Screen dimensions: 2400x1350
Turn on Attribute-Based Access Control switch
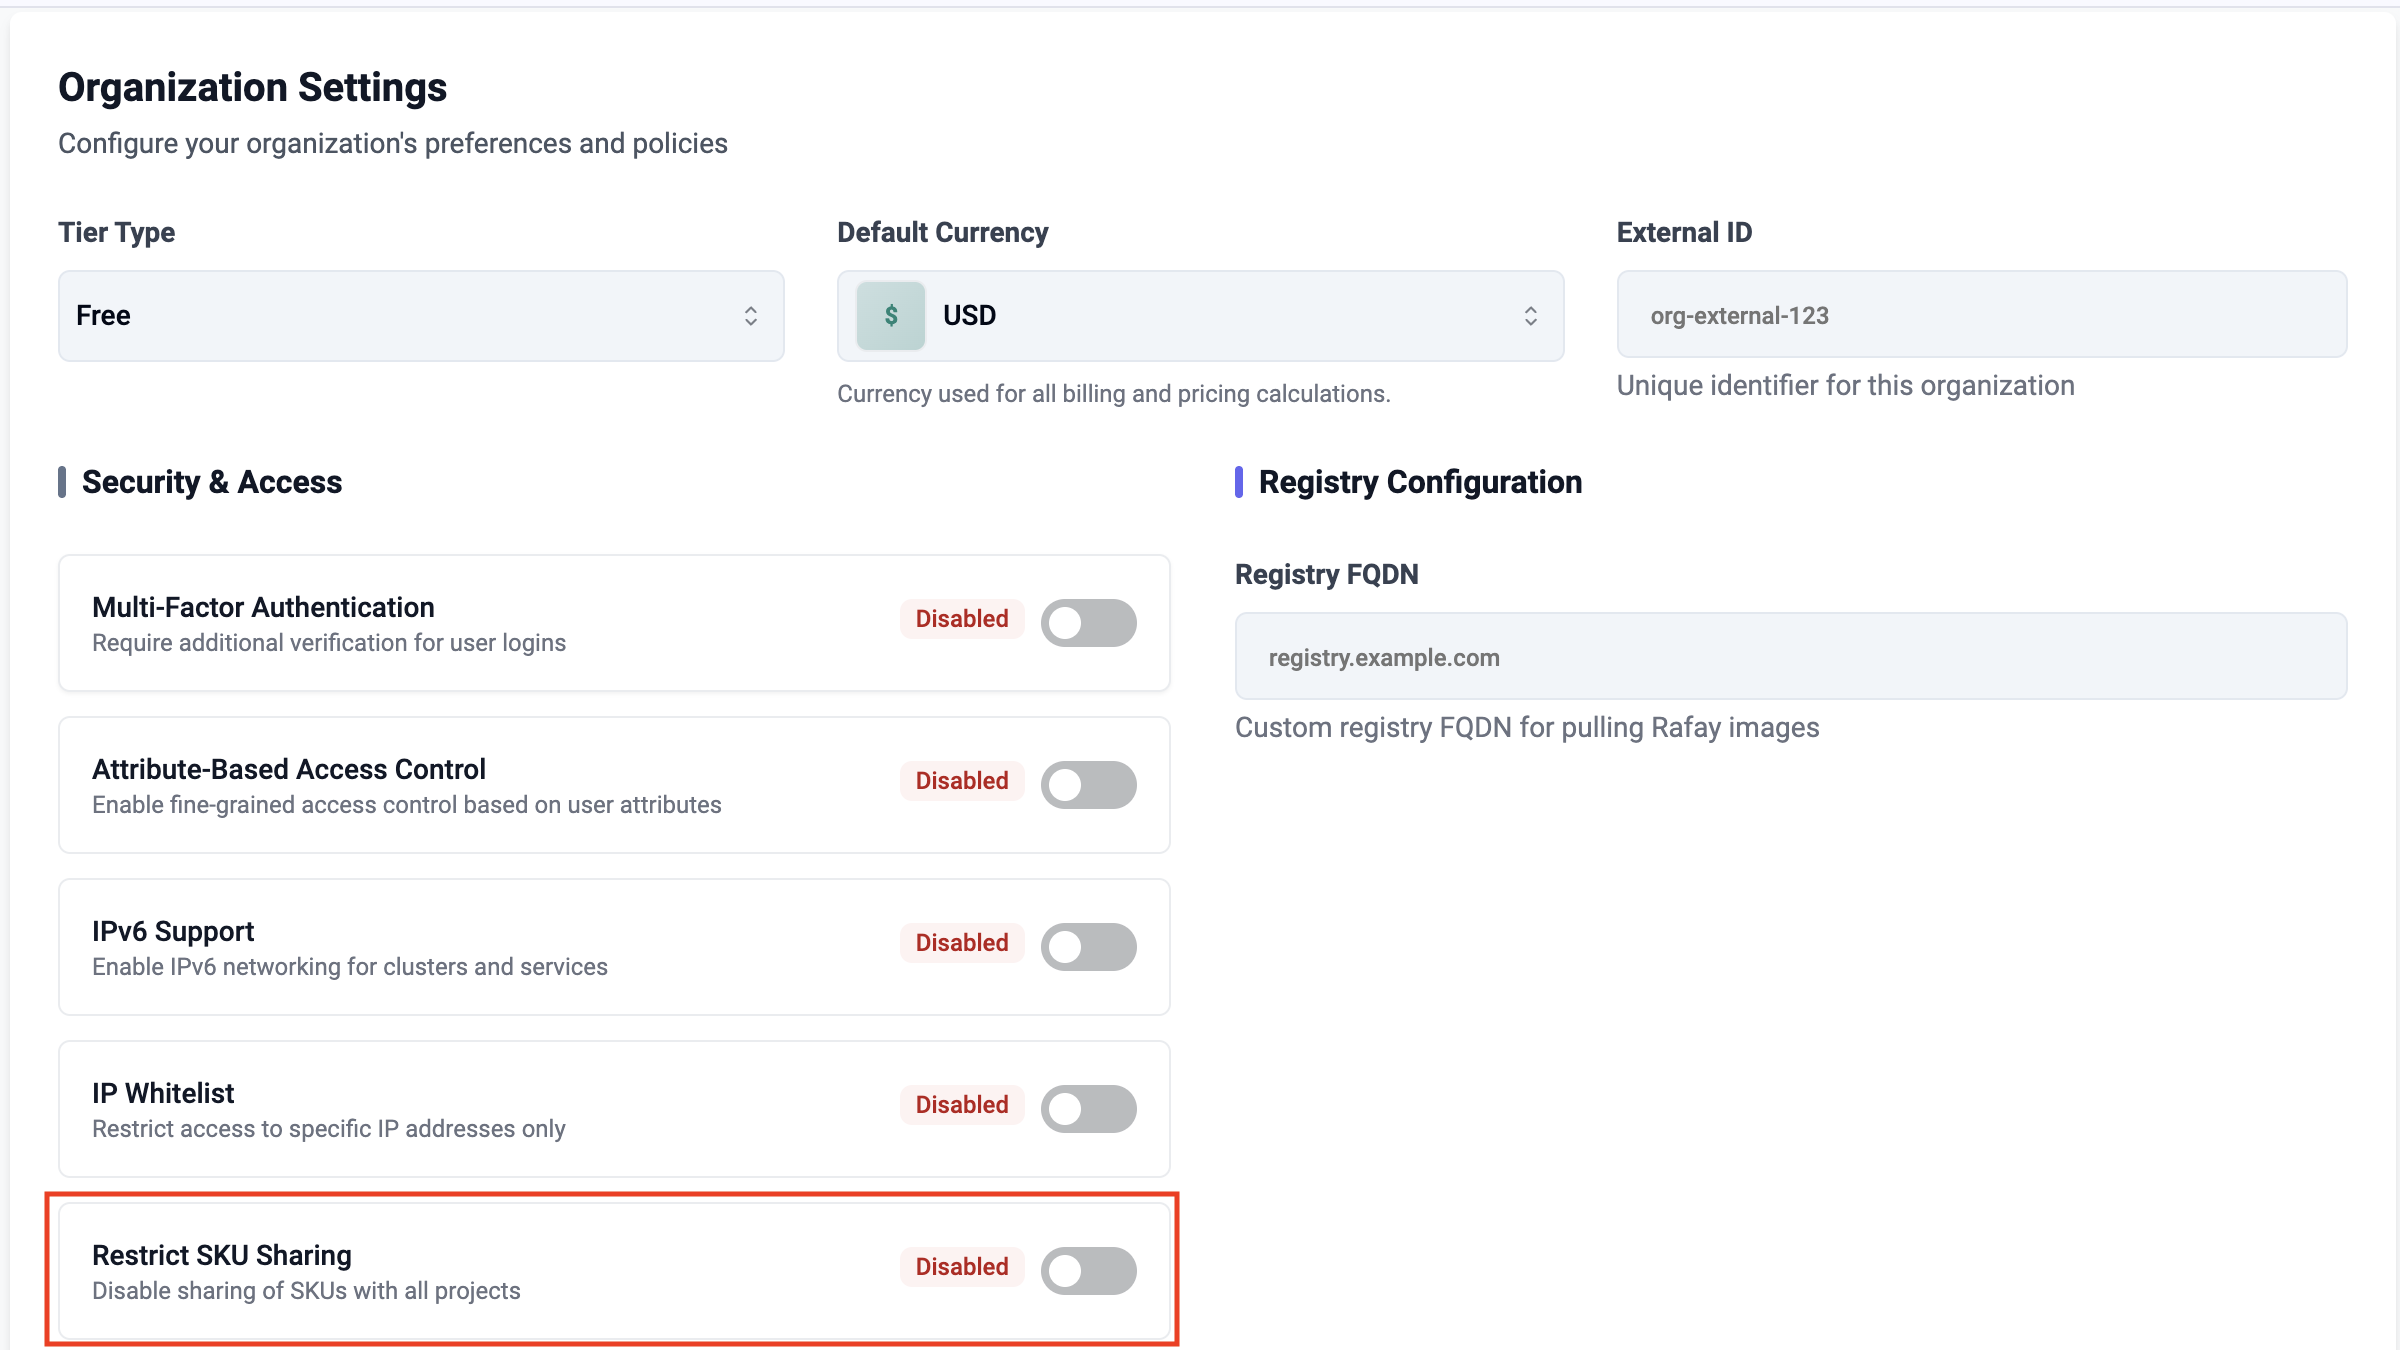(1088, 785)
